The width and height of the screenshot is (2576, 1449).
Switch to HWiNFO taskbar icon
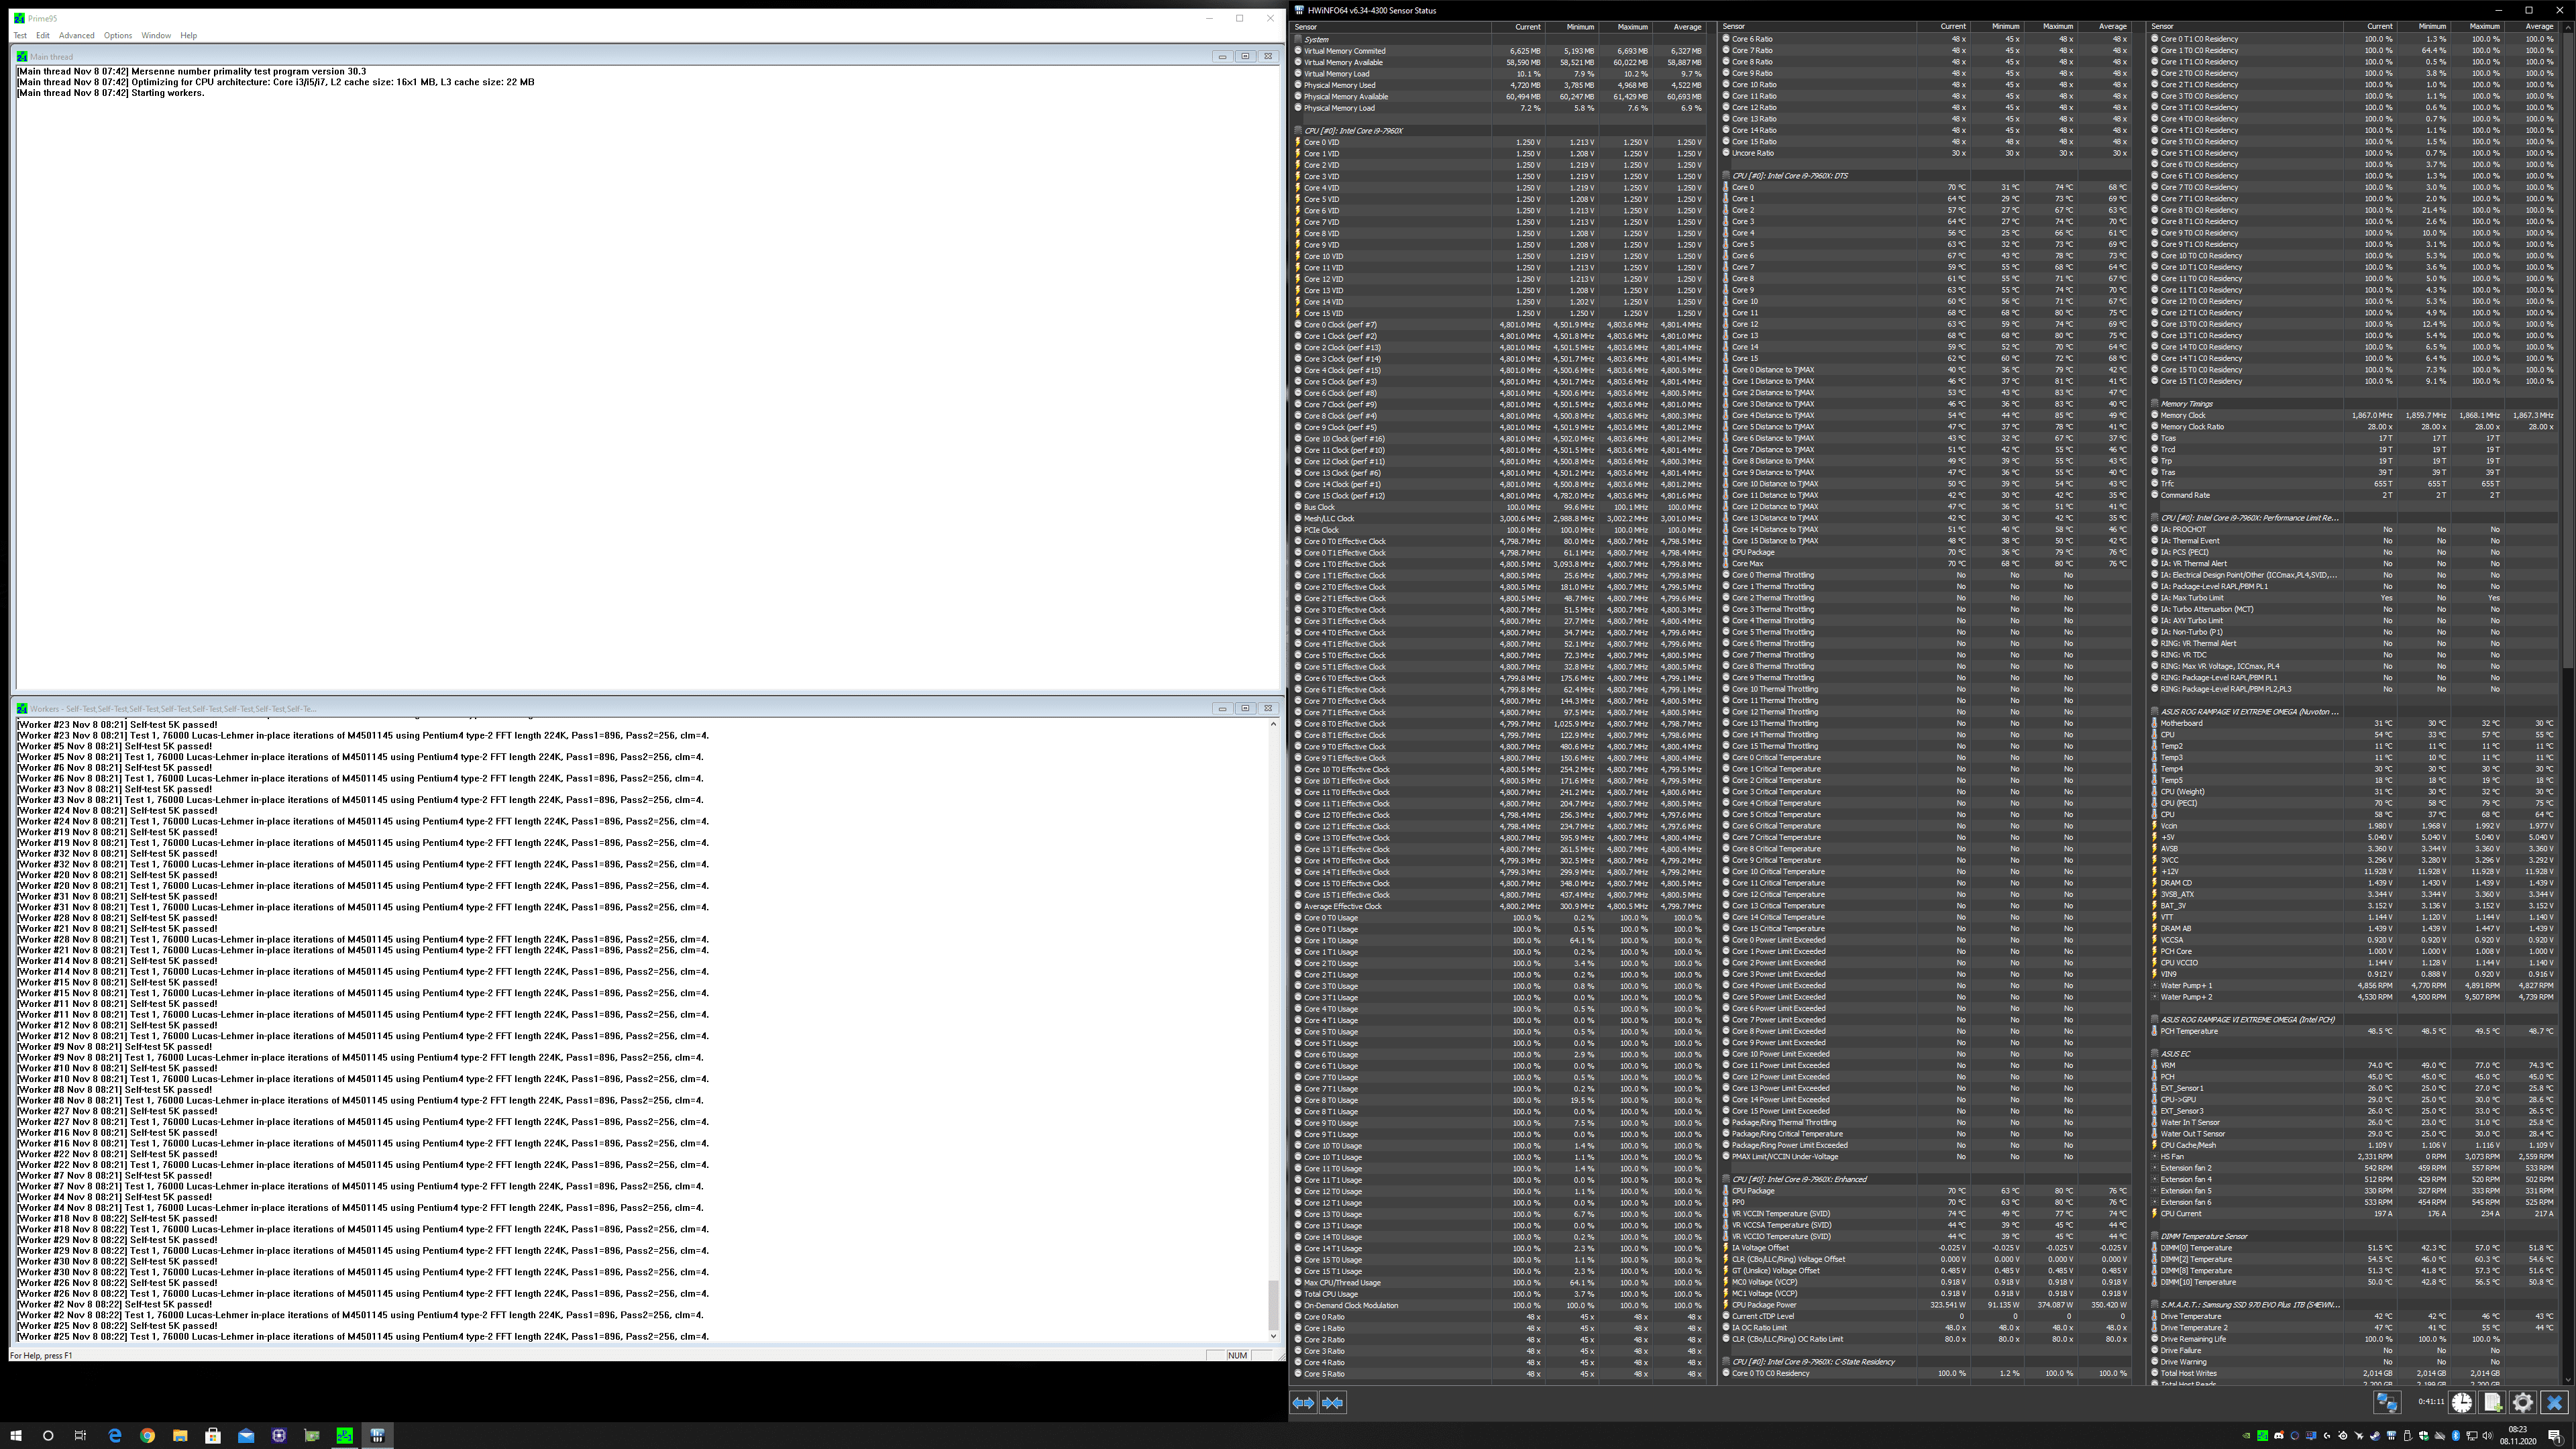tap(378, 1435)
